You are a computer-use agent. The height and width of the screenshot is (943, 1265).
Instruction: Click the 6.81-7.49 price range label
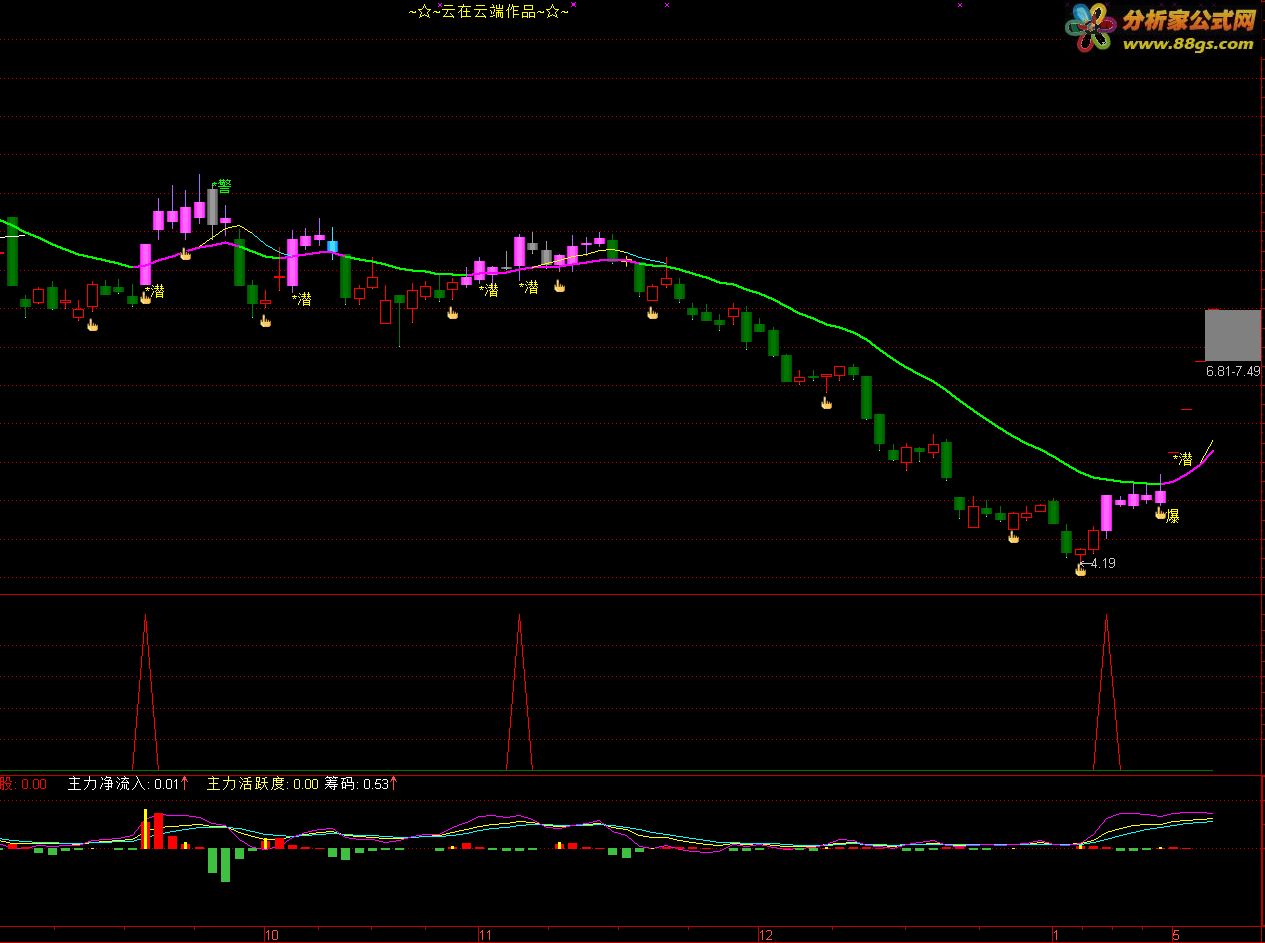(1233, 370)
